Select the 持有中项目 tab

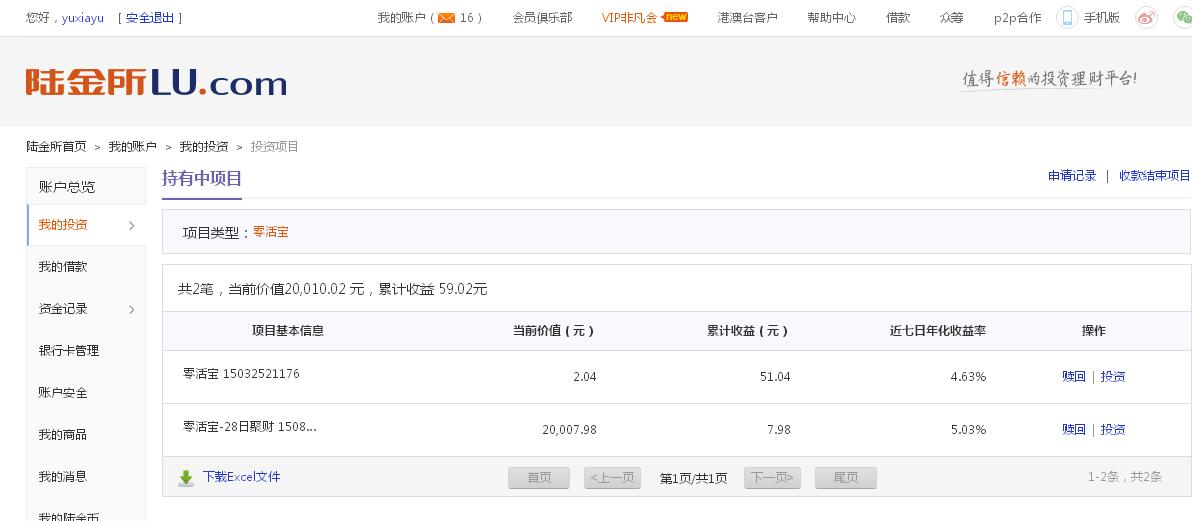[x=201, y=179]
